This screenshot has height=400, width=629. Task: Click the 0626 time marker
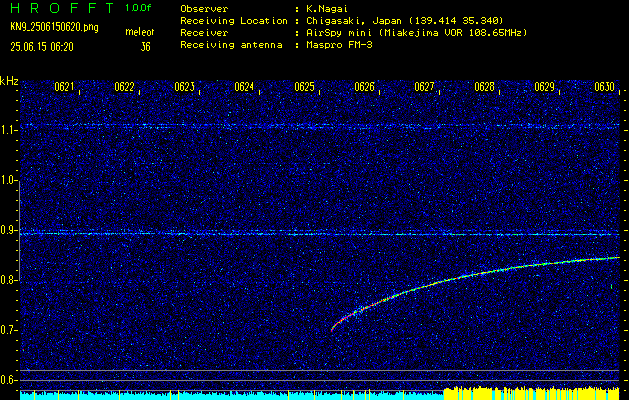pos(364,87)
